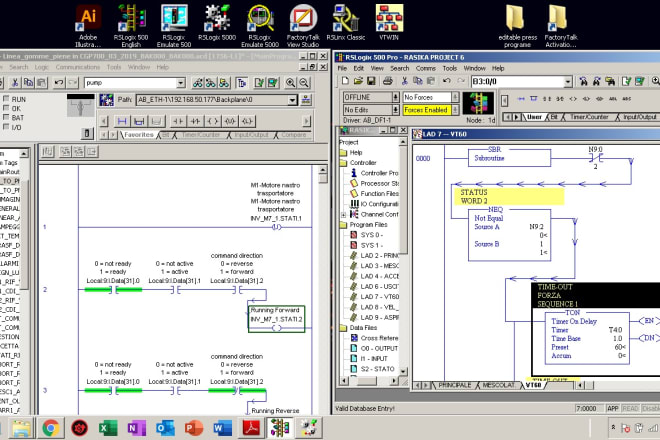Screen dimensions: 660x440
Task: Click Who Active network icon beside Path
Action: click(x=306, y=100)
